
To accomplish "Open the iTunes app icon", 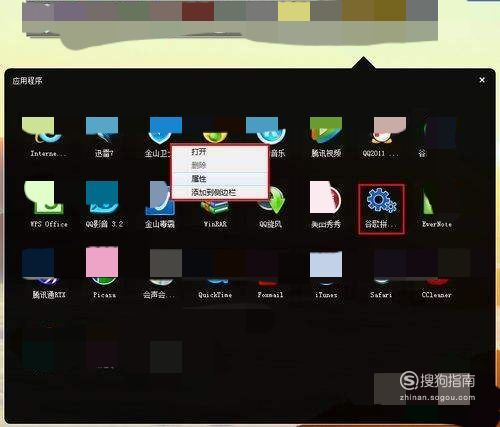I will click(326, 269).
